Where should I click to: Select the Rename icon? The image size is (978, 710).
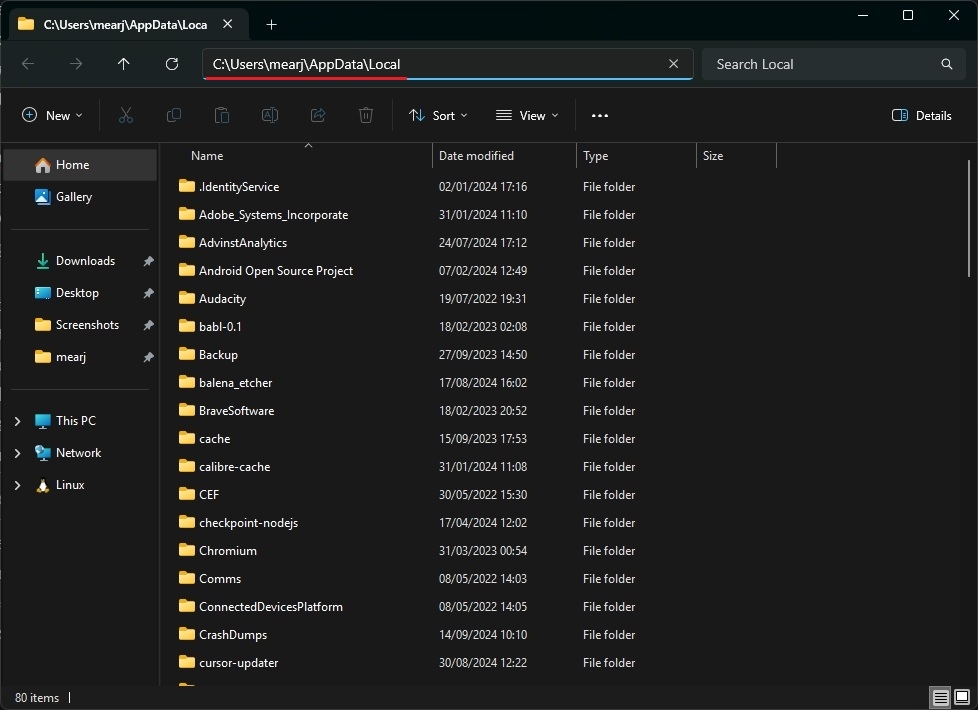pyautogui.click(x=270, y=115)
